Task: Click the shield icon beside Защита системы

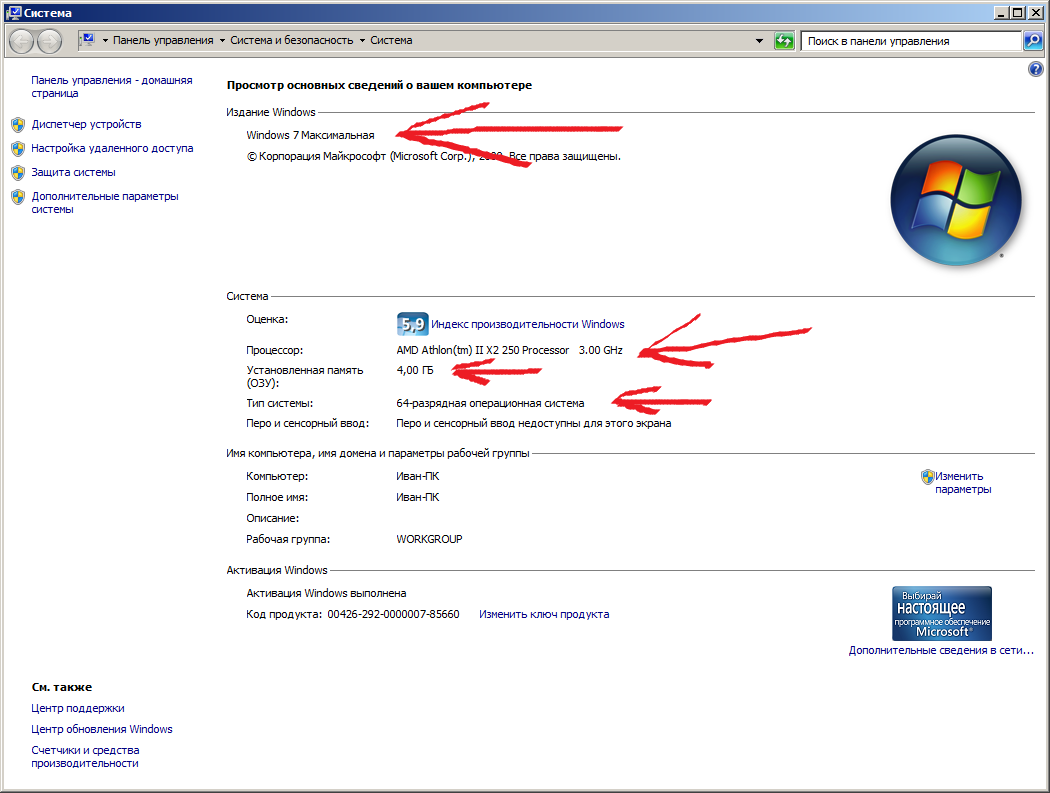Action: [18, 173]
